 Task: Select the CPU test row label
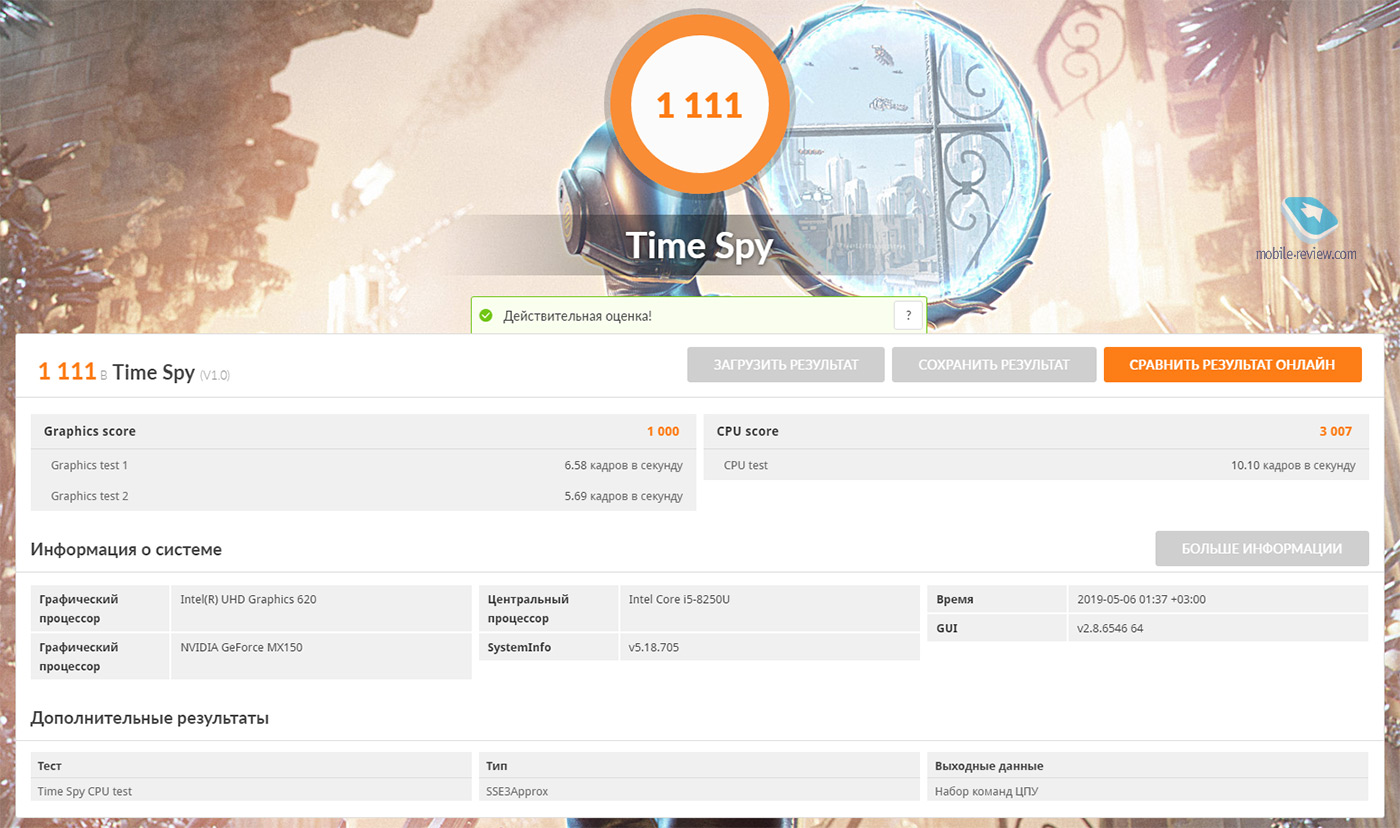[x=746, y=465]
